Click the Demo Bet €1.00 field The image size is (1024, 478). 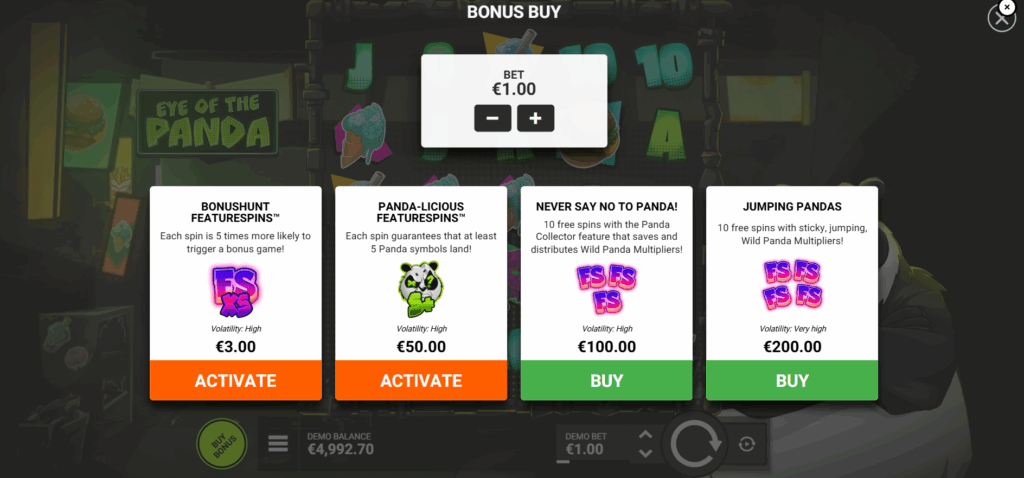(x=594, y=444)
